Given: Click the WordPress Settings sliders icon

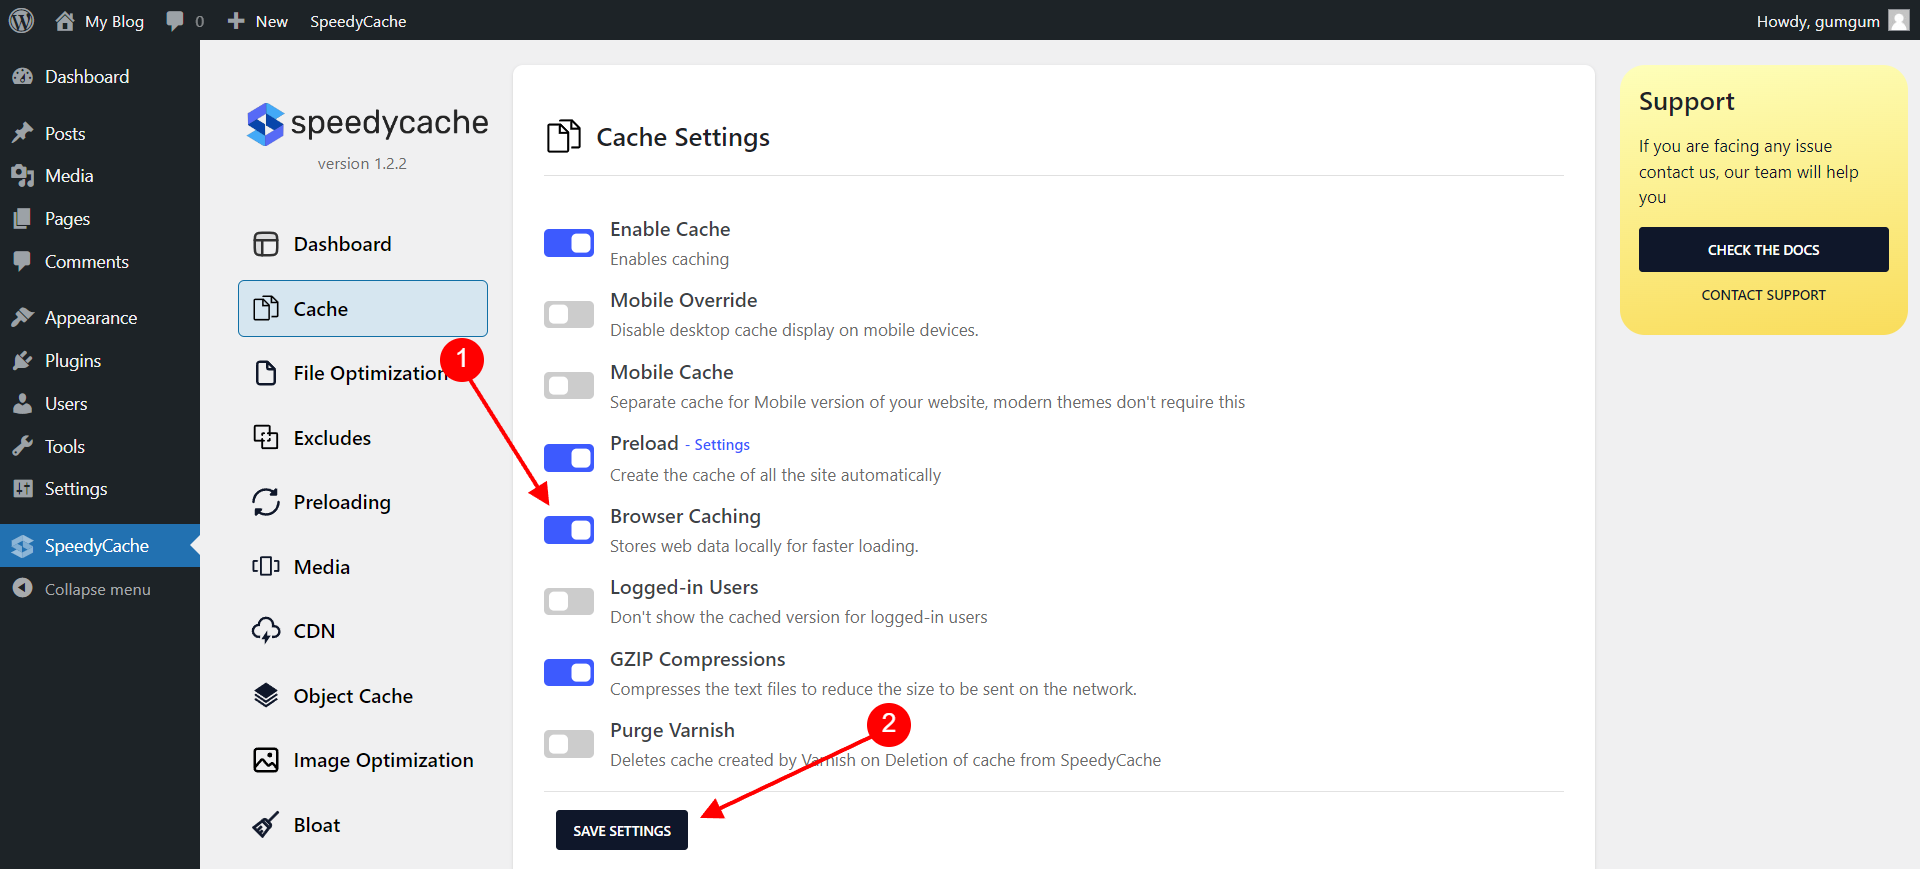Looking at the screenshot, I should (x=22, y=489).
